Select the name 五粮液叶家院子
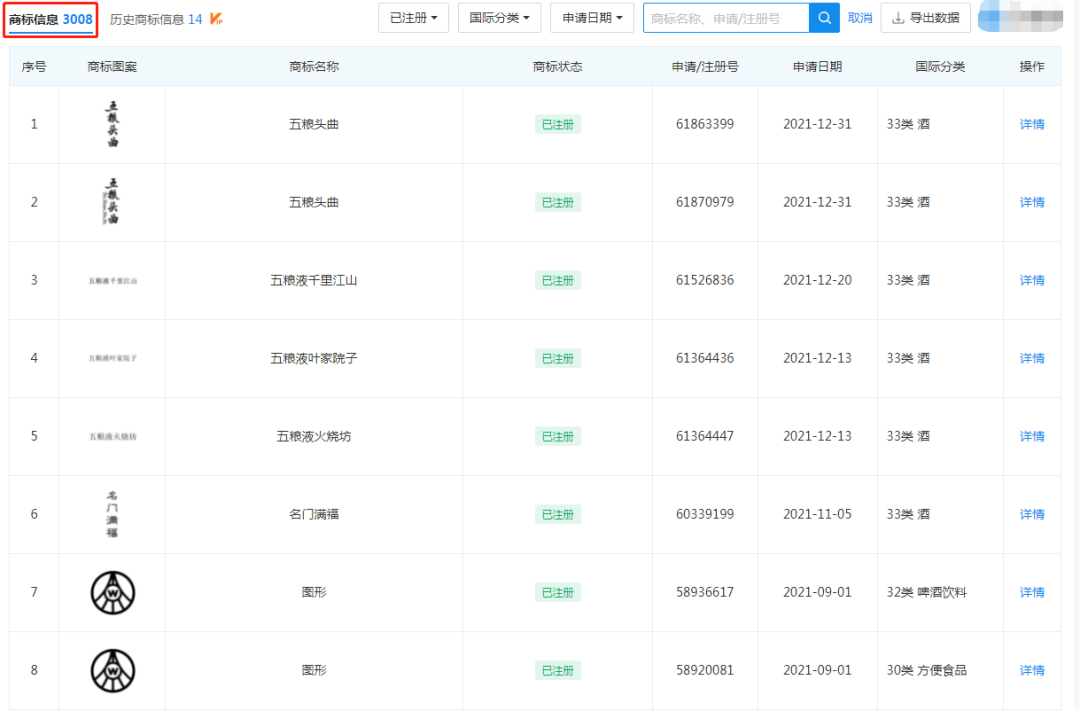Screen dimensions: 1080x711 (313, 358)
